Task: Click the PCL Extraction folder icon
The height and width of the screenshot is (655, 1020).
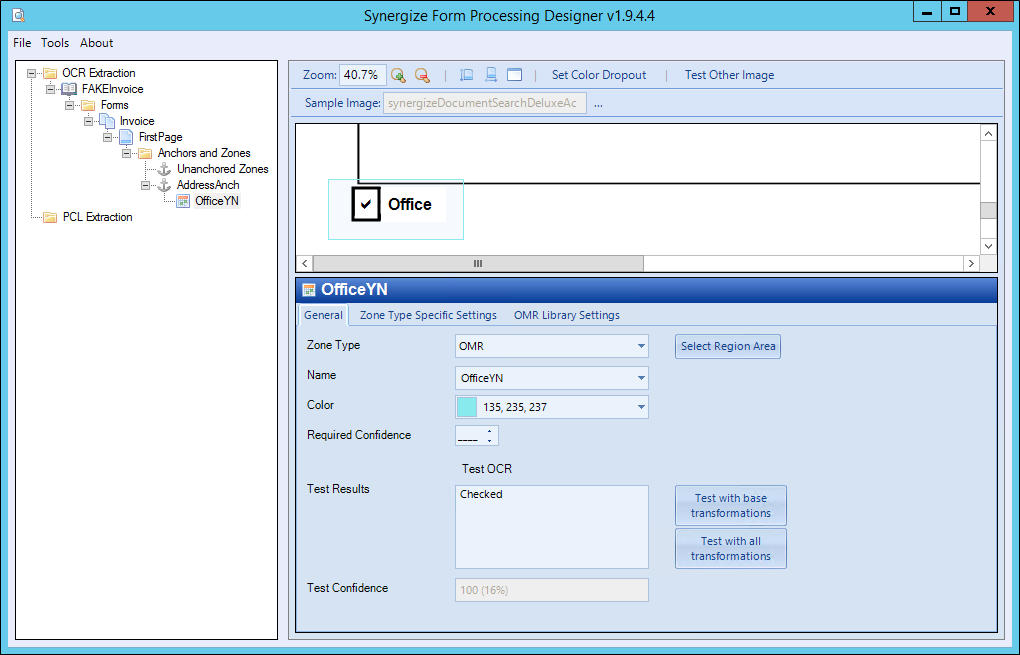Action: (x=50, y=217)
